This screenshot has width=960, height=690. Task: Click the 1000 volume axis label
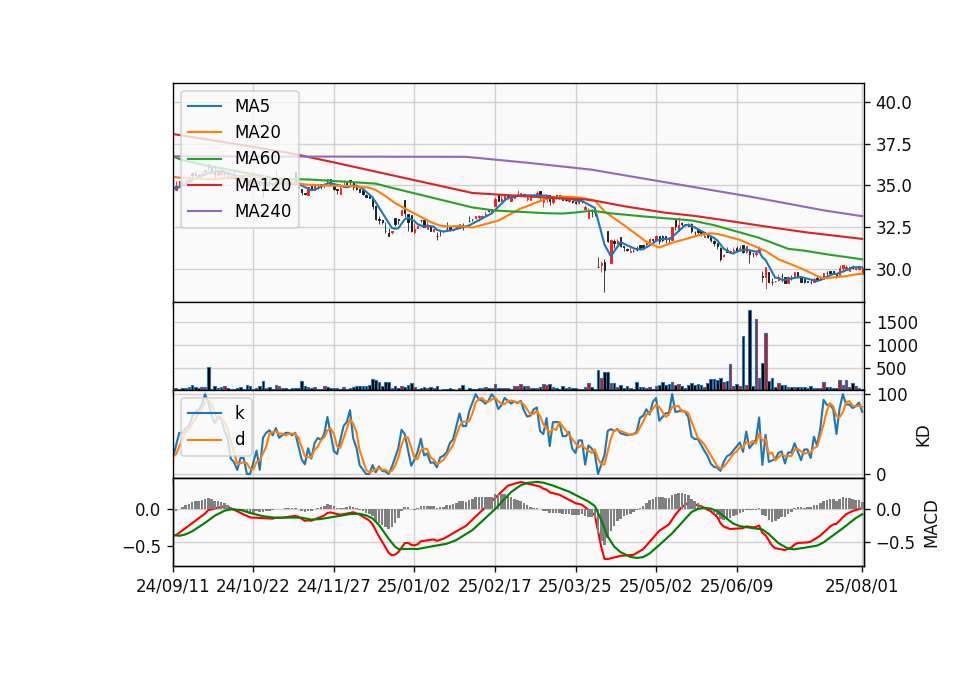898,347
